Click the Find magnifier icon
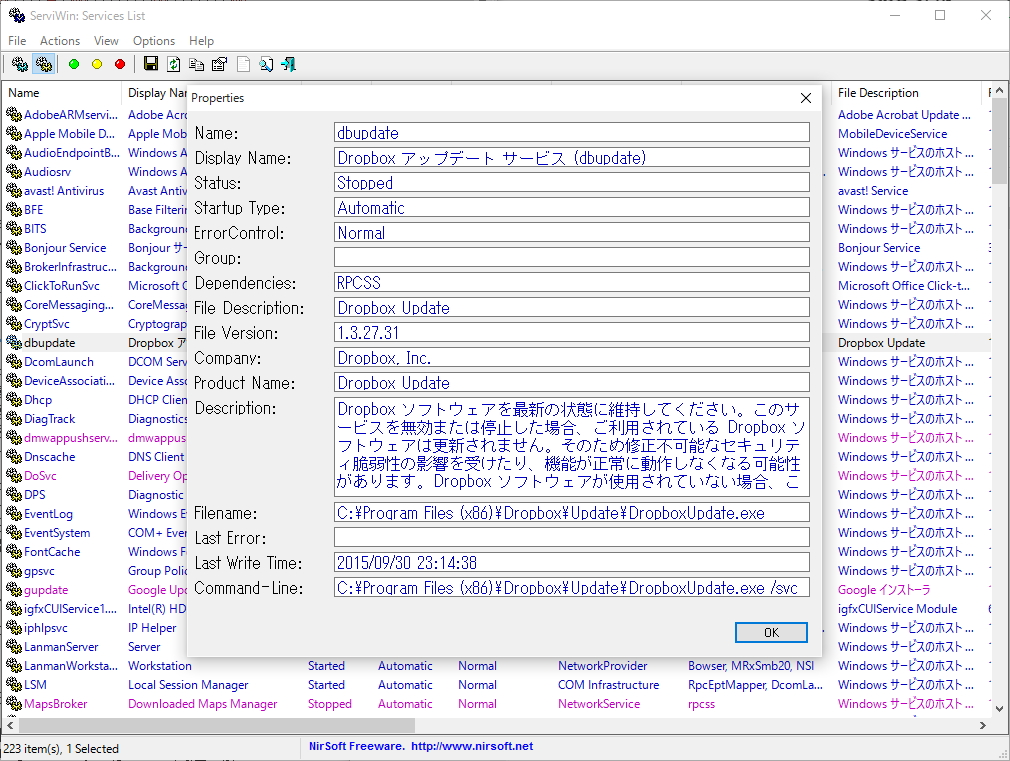The height and width of the screenshot is (761, 1010). [x=264, y=63]
